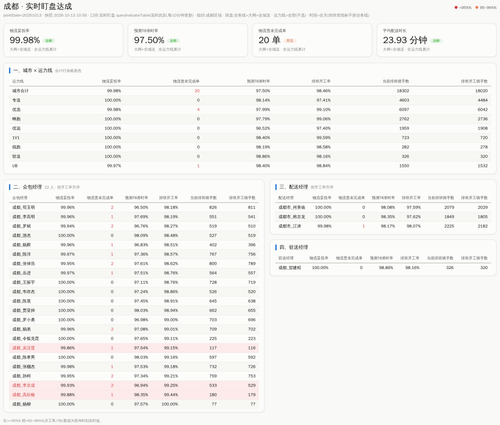
Task: Select cell 326 in the 驻送经理 table
Action: pos(450,268)
